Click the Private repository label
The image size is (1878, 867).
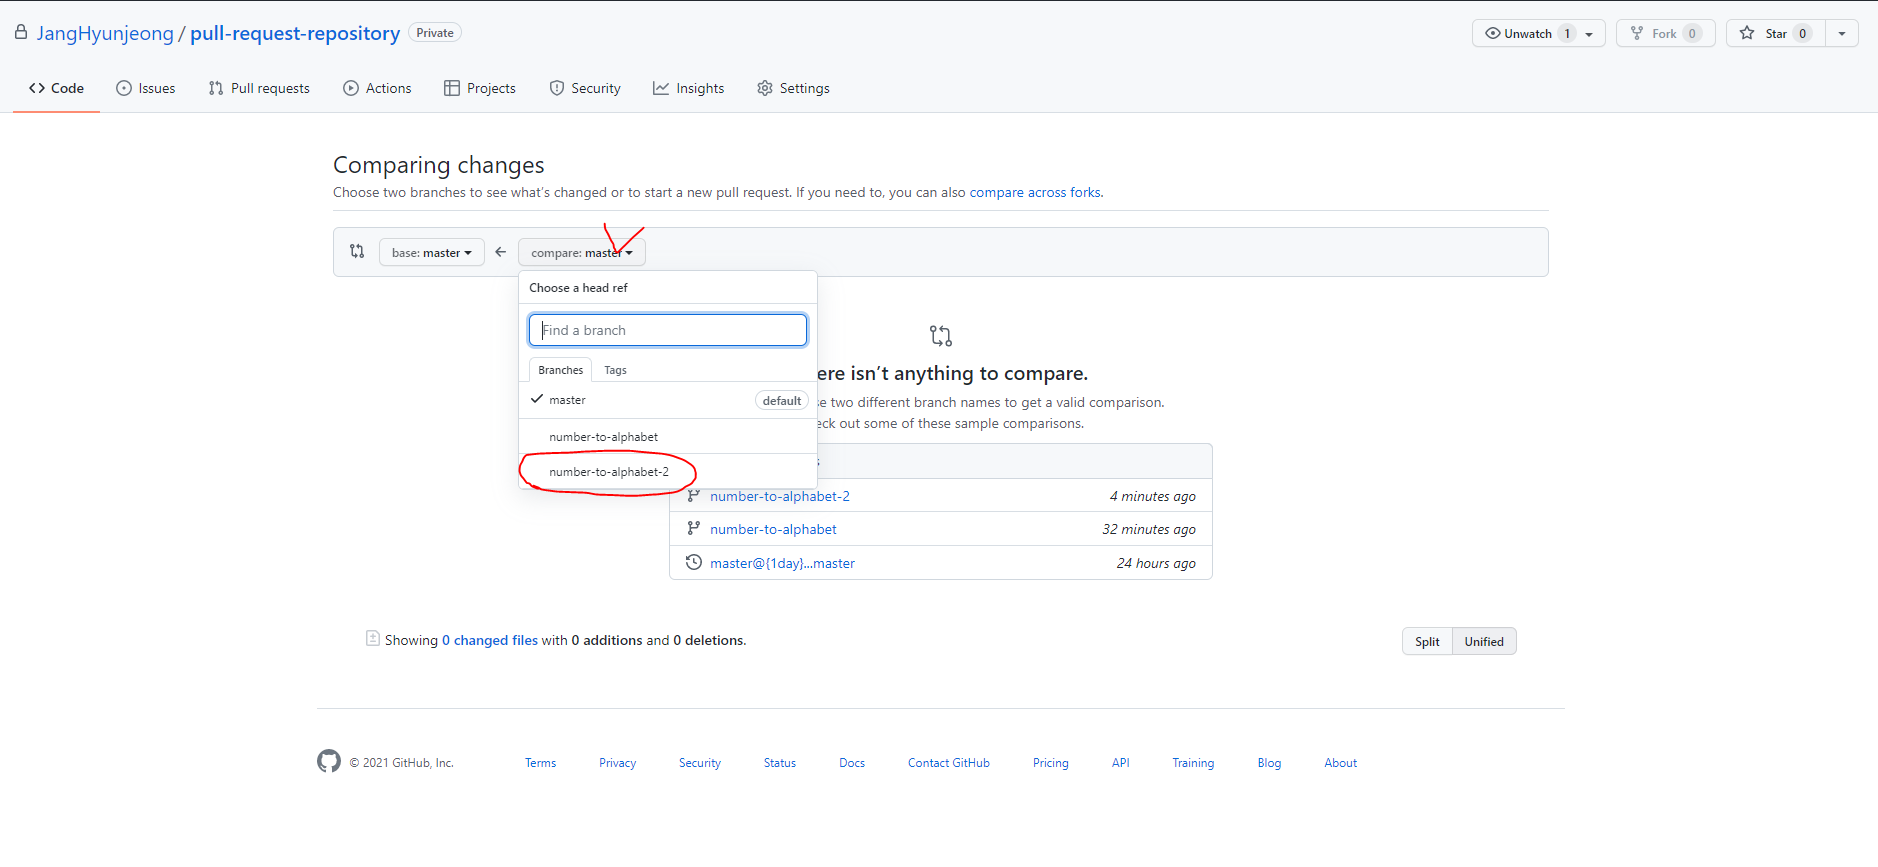click(435, 33)
